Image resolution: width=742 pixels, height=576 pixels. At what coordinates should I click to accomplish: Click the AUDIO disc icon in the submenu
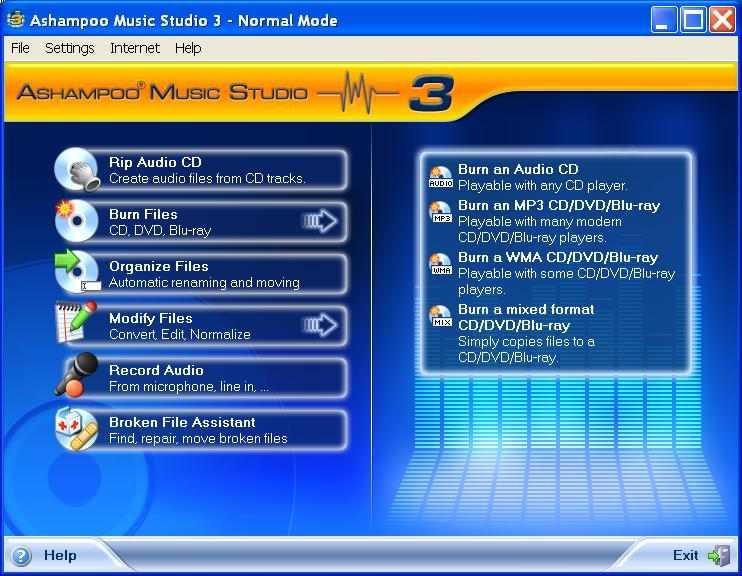pyautogui.click(x=440, y=177)
